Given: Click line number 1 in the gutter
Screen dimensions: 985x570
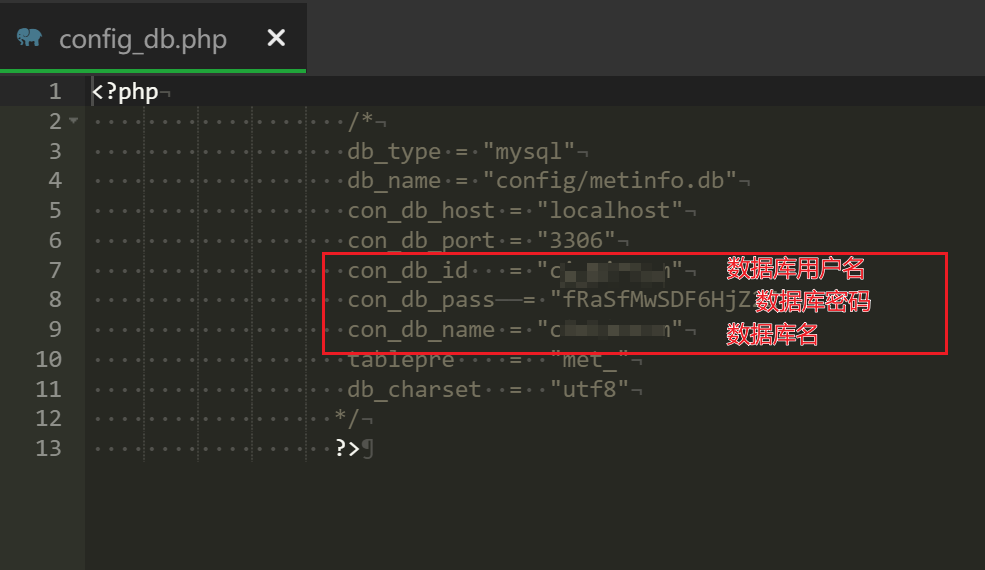Looking at the screenshot, I should point(55,92).
